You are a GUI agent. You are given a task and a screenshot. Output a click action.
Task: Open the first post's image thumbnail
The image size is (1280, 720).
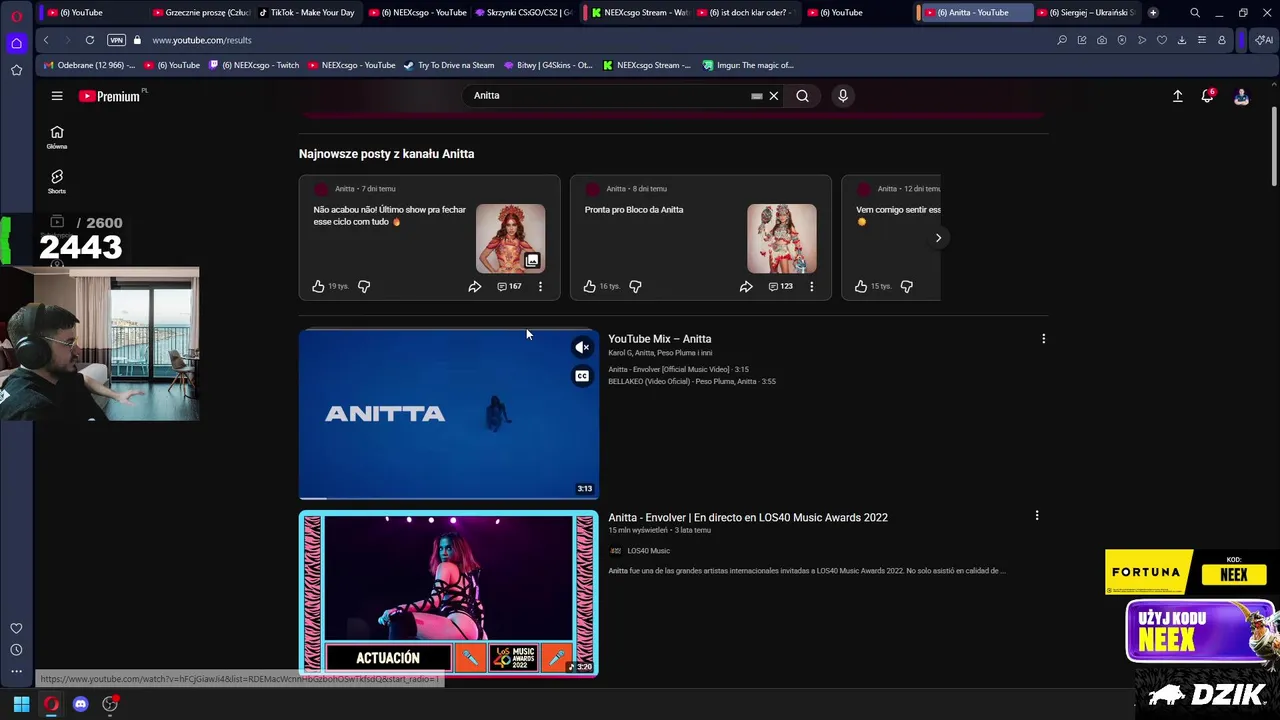point(510,238)
